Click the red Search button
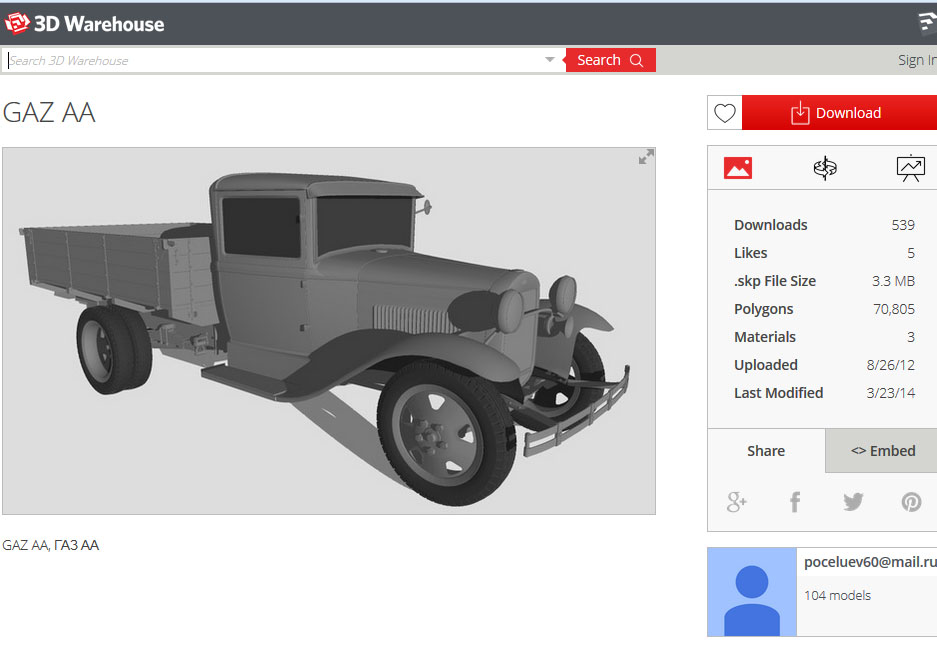Image resolution: width=937 pixels, height=647 pixels. [610, 60]
